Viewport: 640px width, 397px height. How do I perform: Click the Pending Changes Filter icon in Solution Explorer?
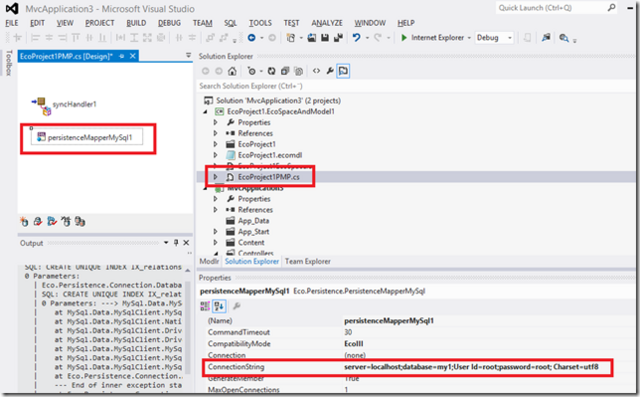click(252, 71)
